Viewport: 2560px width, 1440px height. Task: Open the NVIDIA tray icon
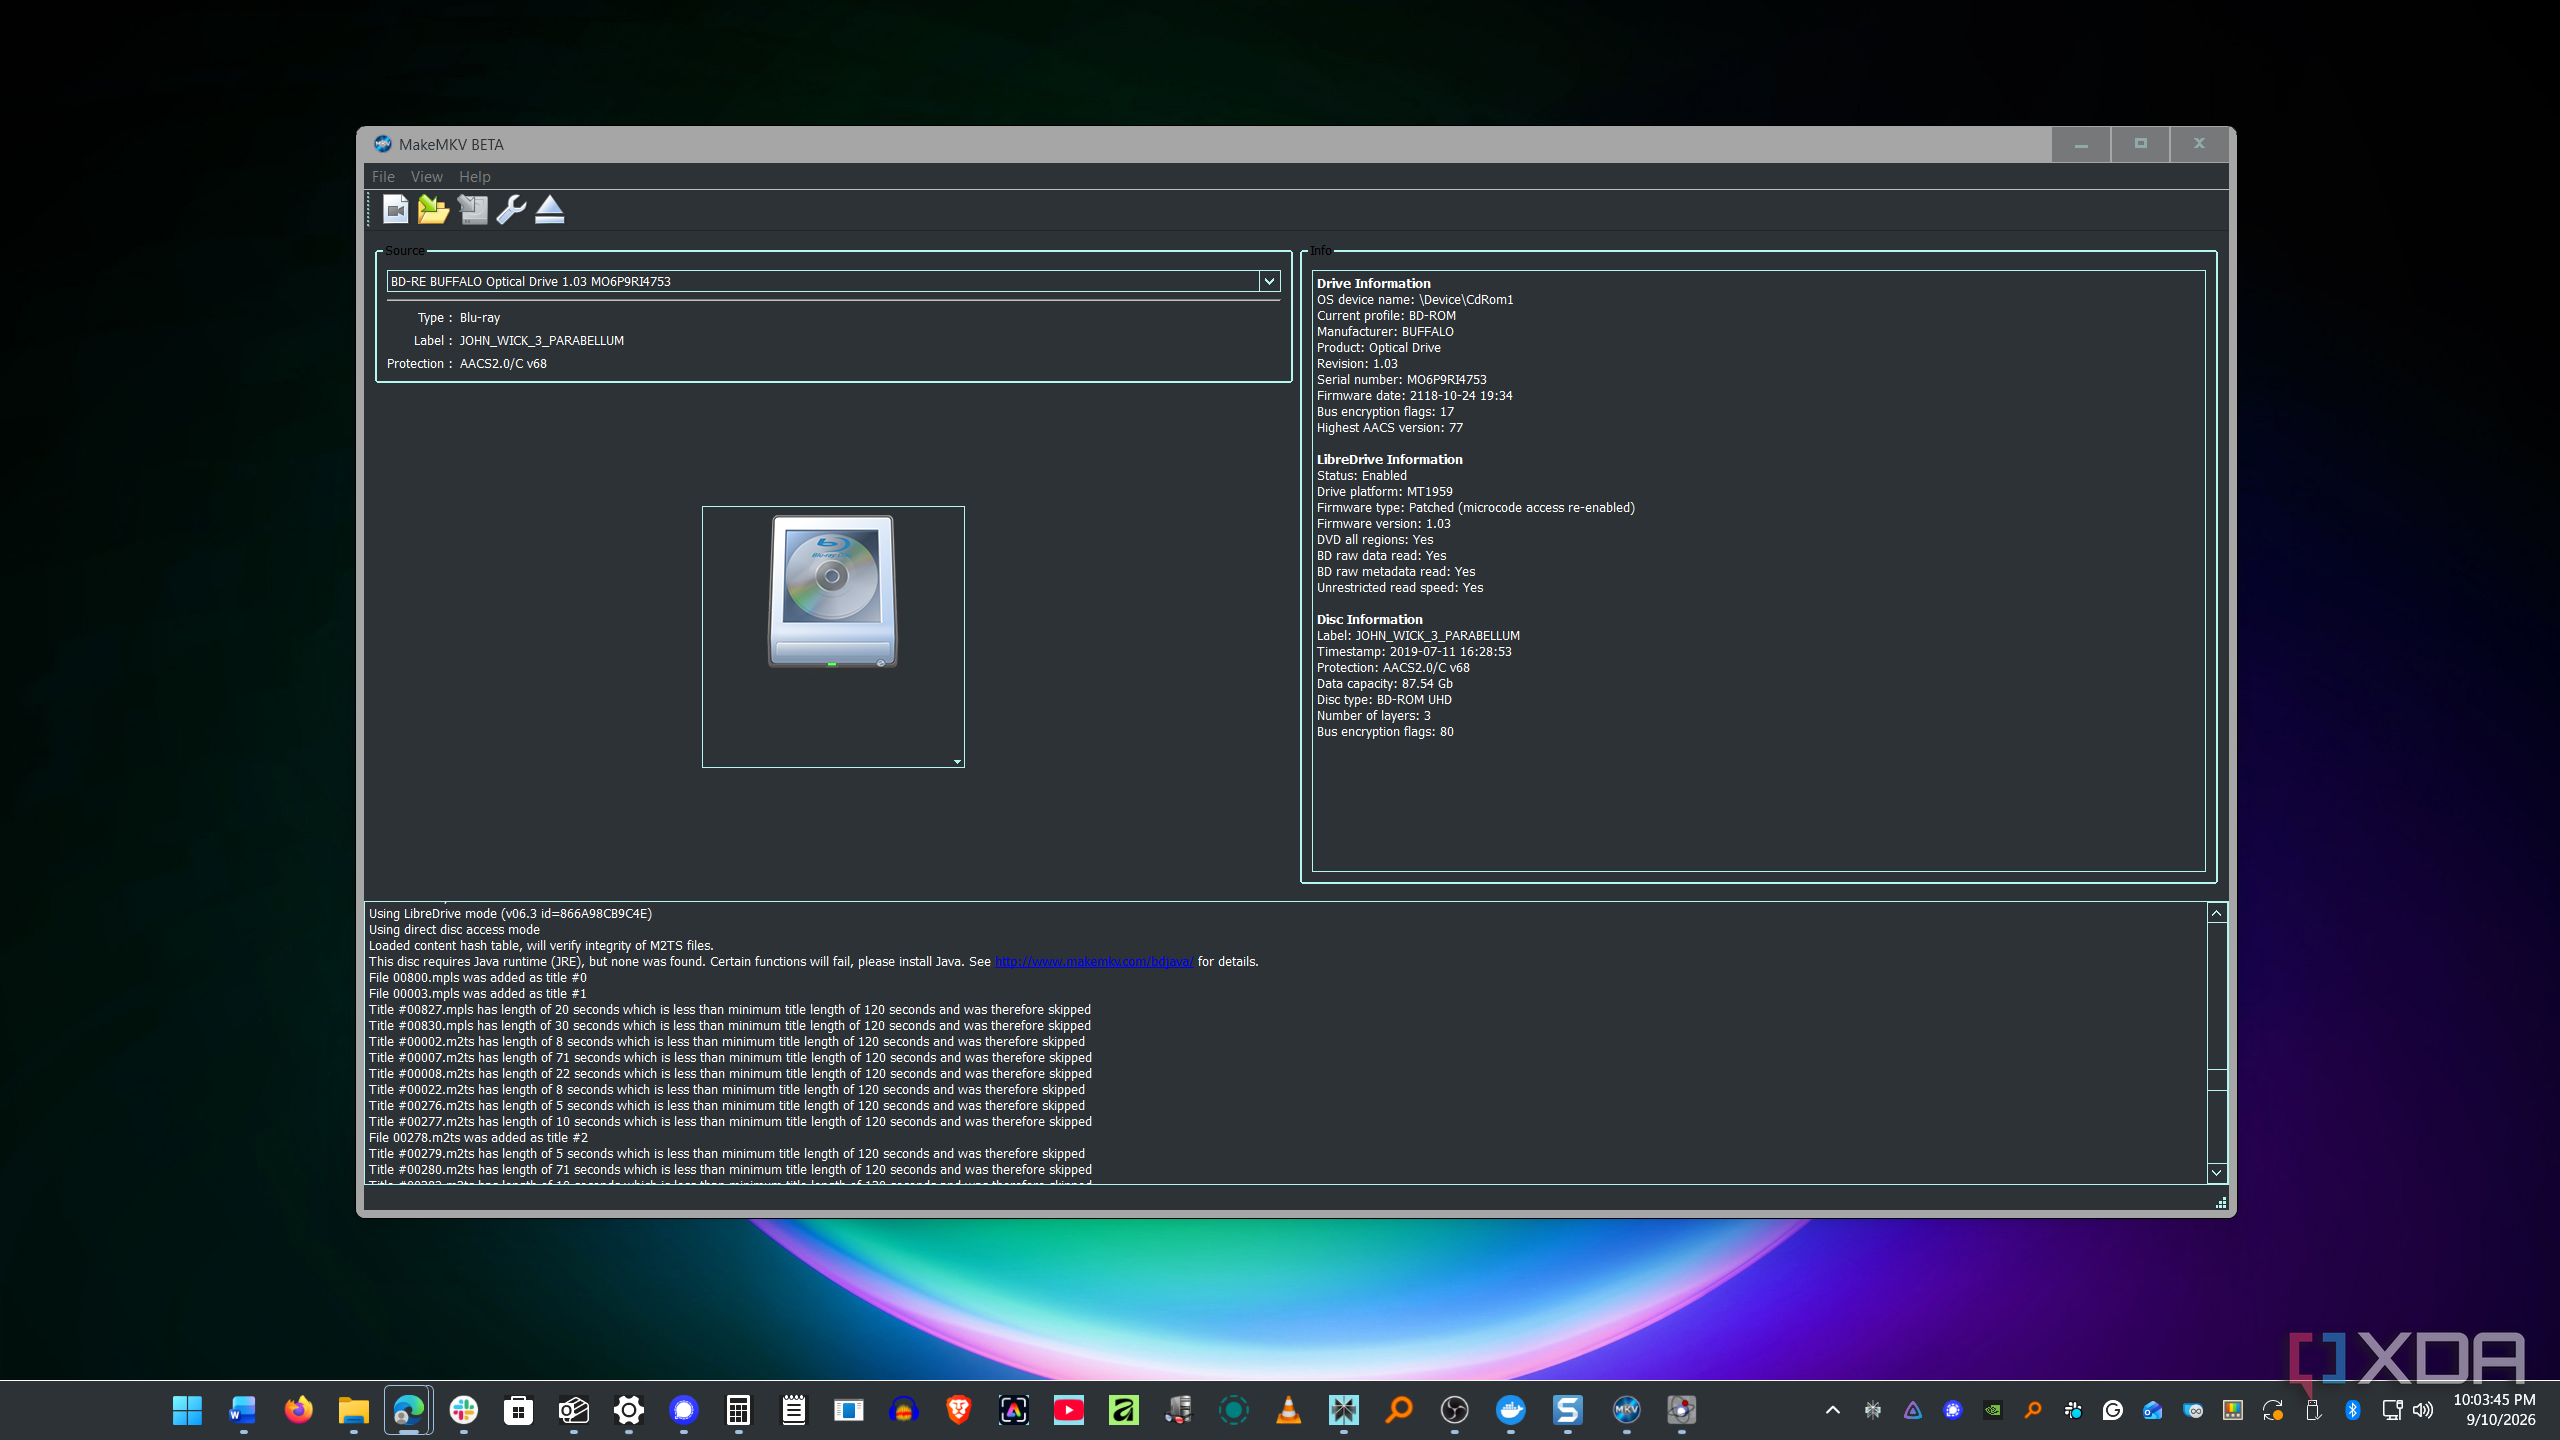pos(1992,1410)
